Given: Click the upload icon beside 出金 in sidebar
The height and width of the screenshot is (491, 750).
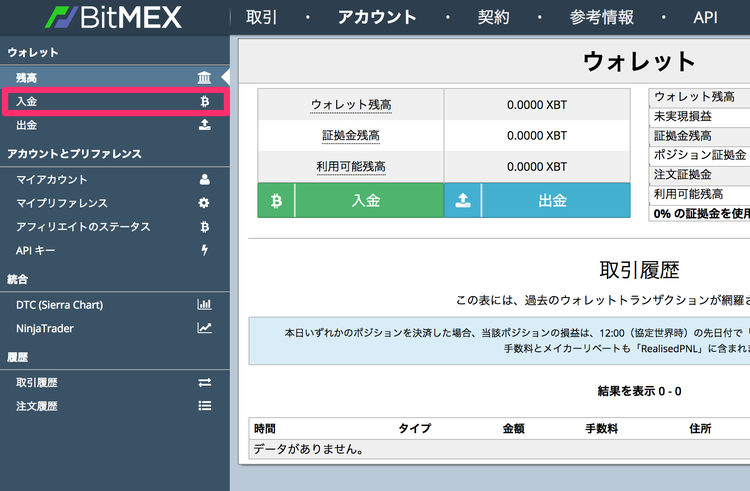Looking at the screenshot, I should (205, 125).
